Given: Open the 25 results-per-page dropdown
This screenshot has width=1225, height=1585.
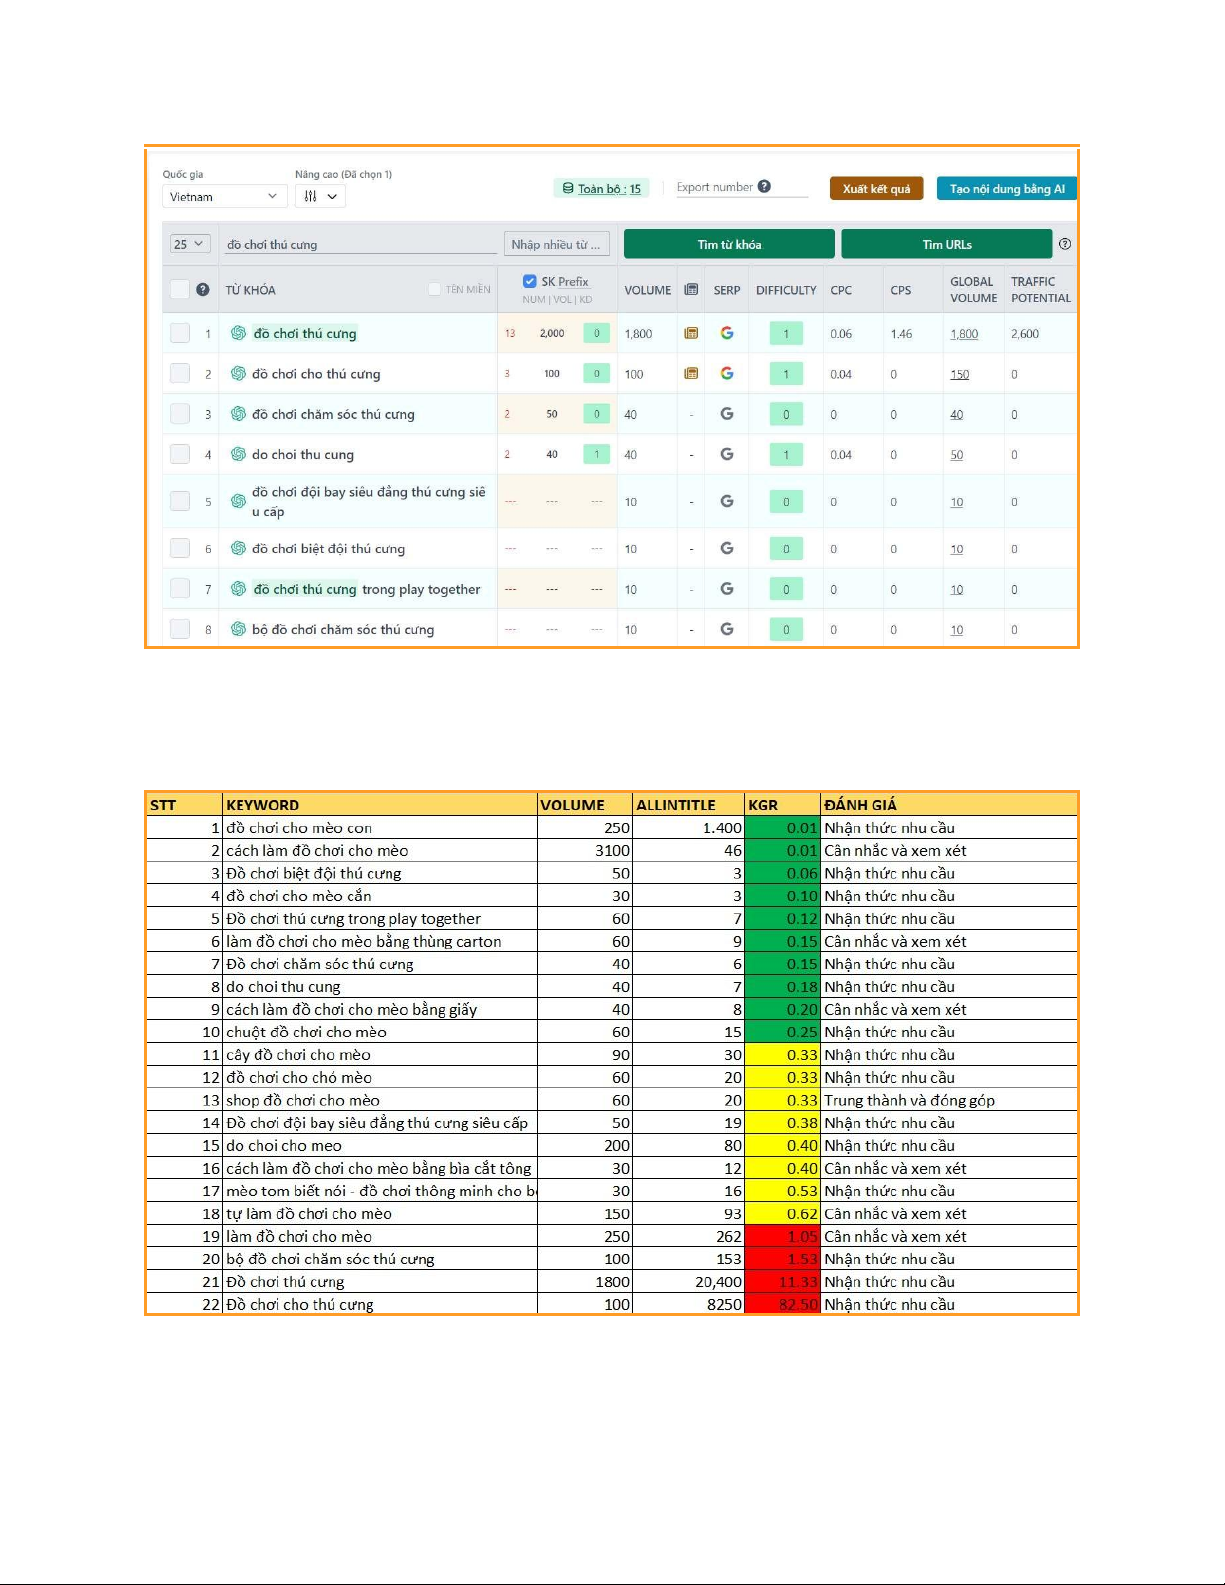Looking at the screenshot, I should 188,244.
